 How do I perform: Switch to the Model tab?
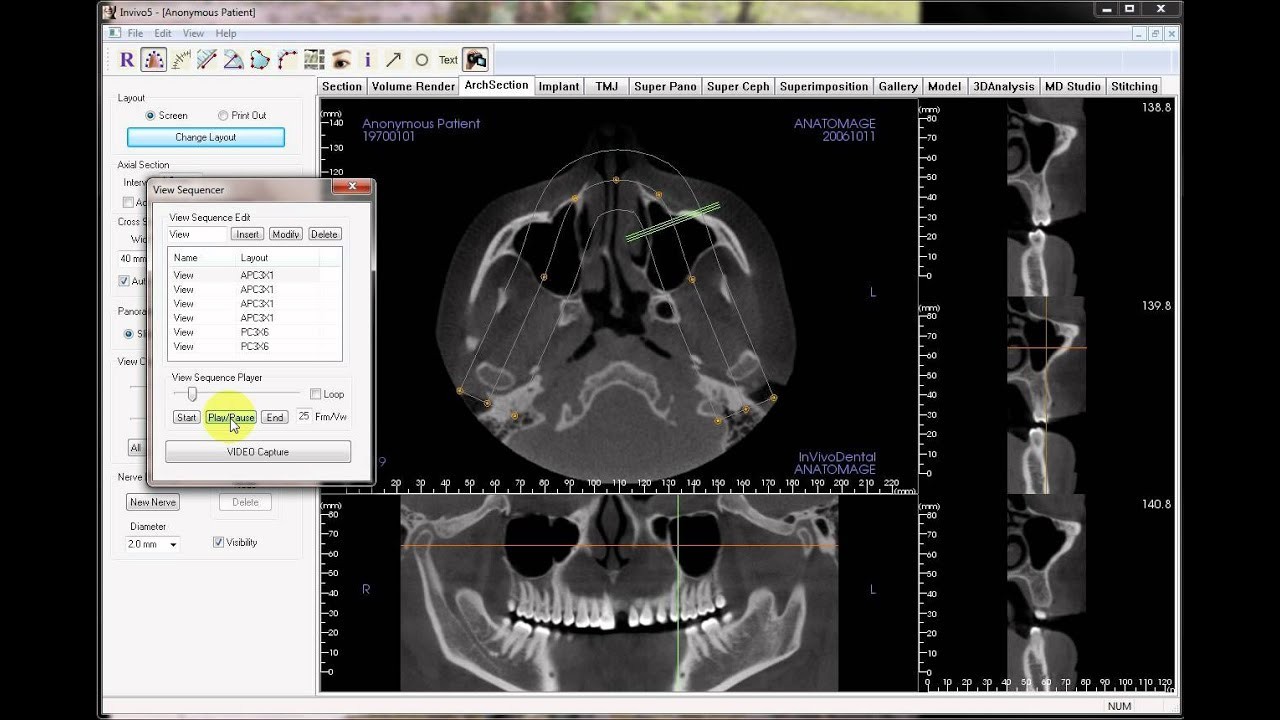(x=944, y=87)
